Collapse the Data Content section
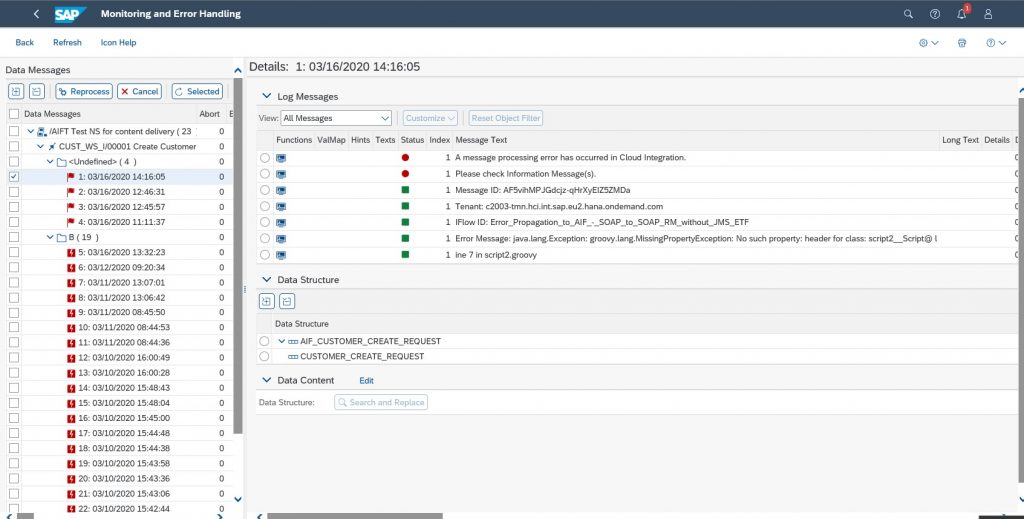1024x519 pixels. tap(266, 380)
